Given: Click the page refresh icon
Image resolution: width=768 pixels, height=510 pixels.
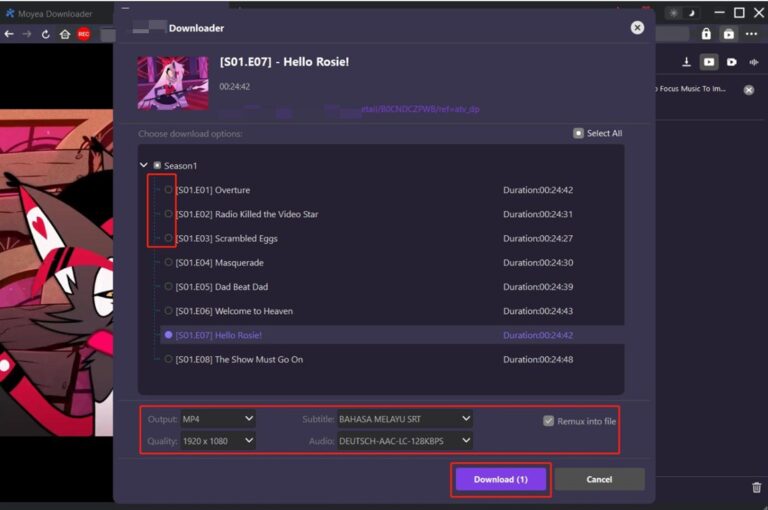Looking at the screenshot, I should pyautogui.click(x=46, y=34).
